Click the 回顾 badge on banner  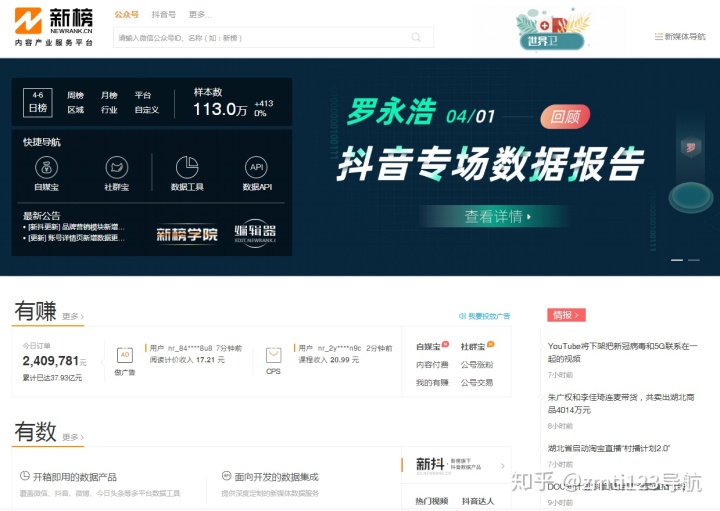[x=565, y=117]
